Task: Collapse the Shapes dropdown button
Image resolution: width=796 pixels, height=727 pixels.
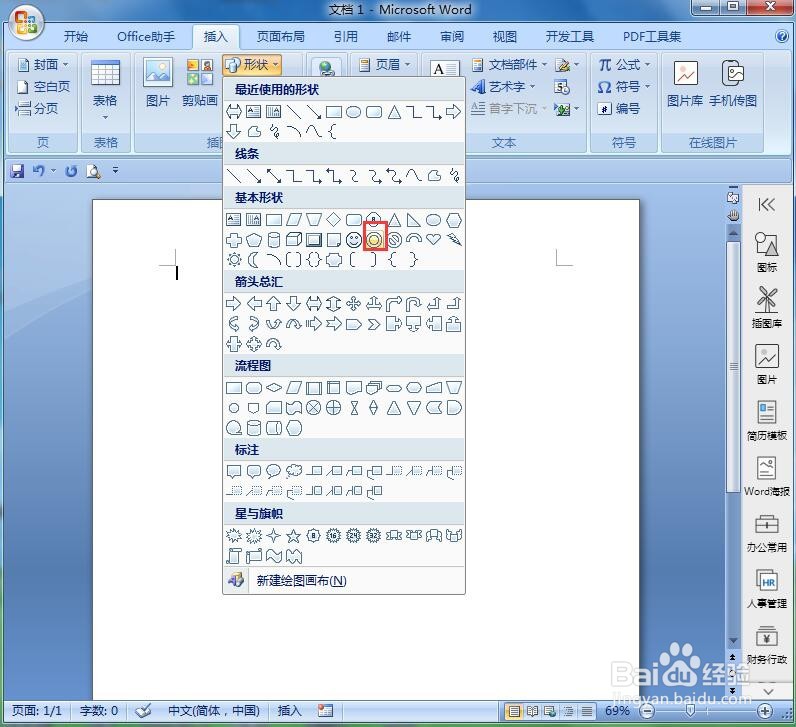Action: pyautogui.click(x=252, y=65)
